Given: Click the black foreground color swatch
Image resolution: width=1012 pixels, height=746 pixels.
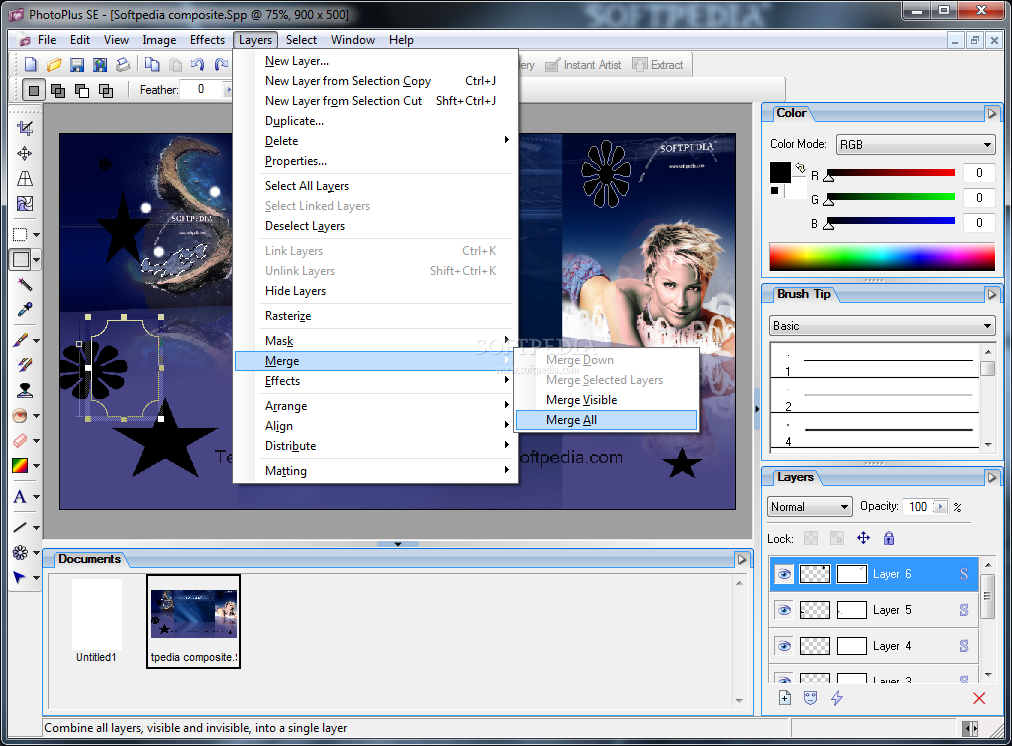Looking at the screenshot, I should pos(780,172).
